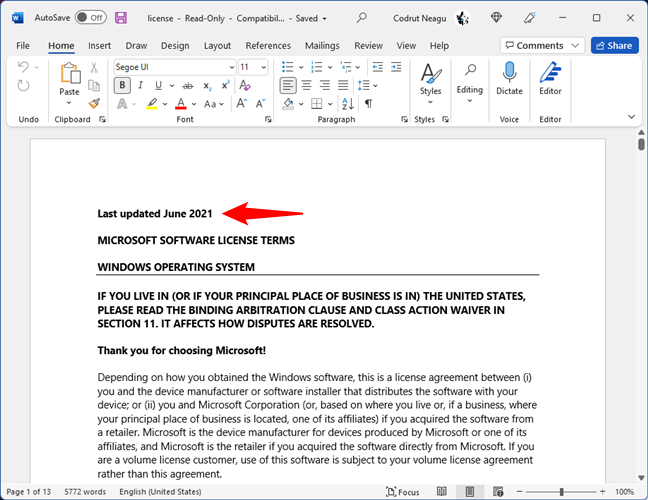Open the Design tab
The width and height of the screenshot is (648, 500).
175,45
